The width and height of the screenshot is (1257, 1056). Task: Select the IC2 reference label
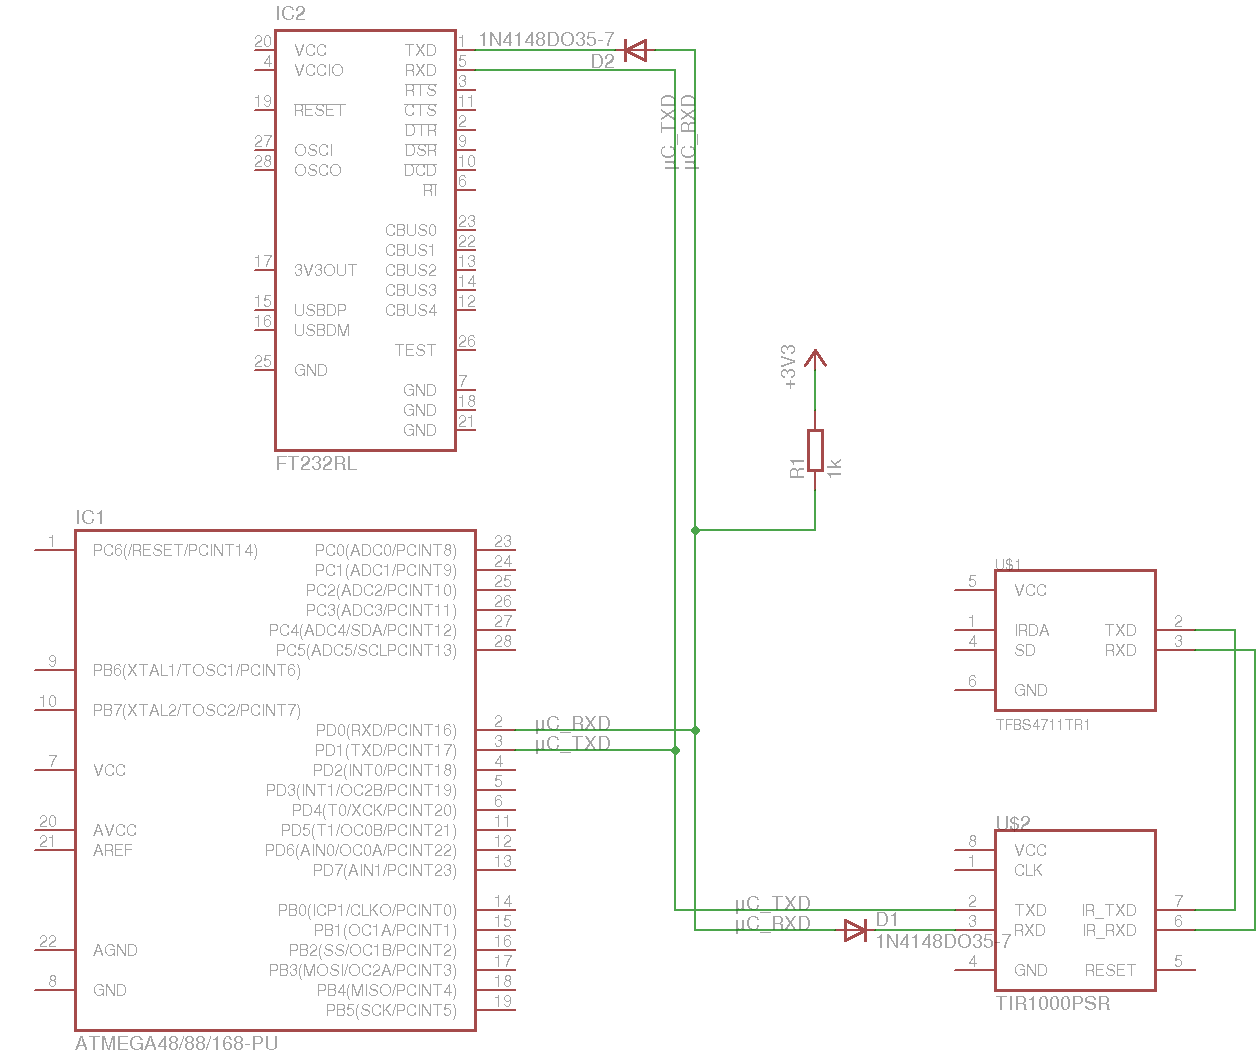point(290,14)
